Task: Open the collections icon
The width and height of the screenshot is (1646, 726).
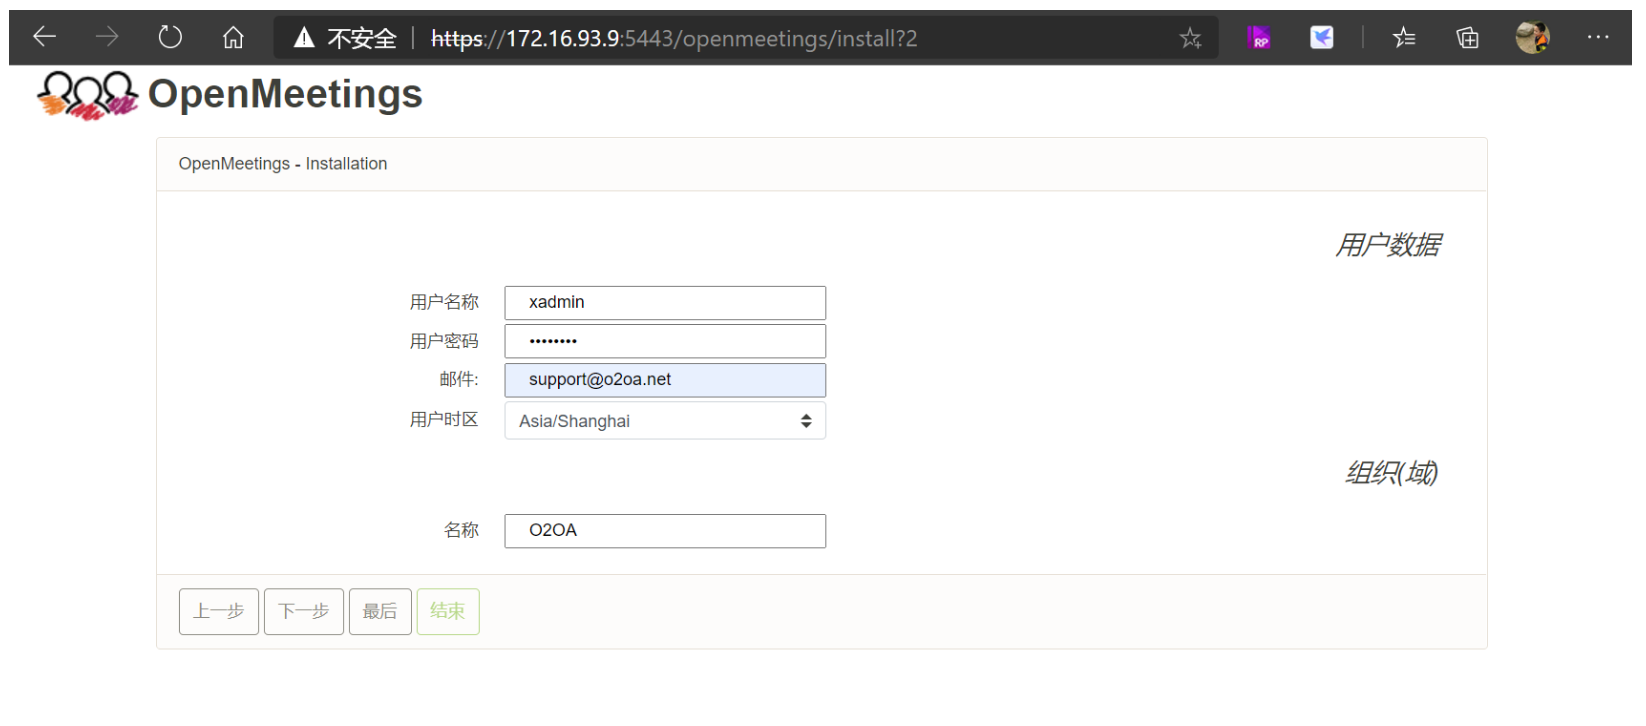Action: [1467, 38]
